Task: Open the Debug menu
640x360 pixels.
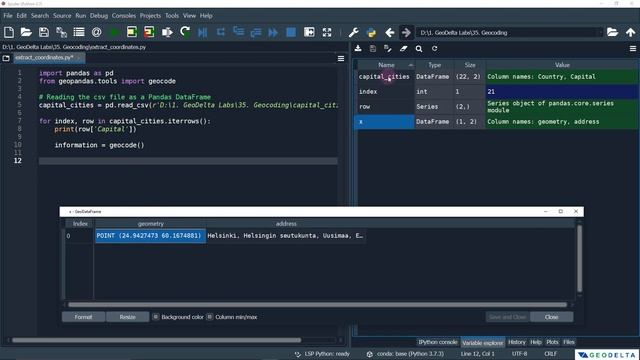Action: coord(99,16)
